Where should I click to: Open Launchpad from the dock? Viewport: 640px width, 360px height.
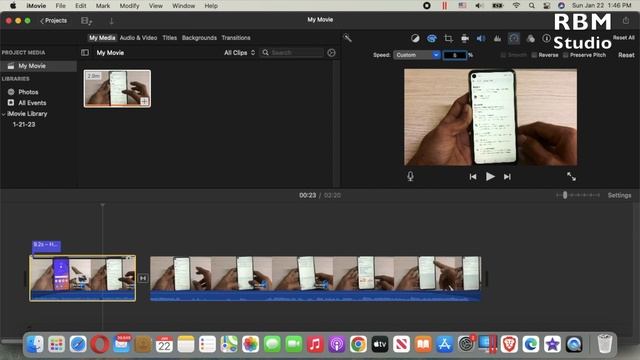pyautogui.click(x=56, y=344)
